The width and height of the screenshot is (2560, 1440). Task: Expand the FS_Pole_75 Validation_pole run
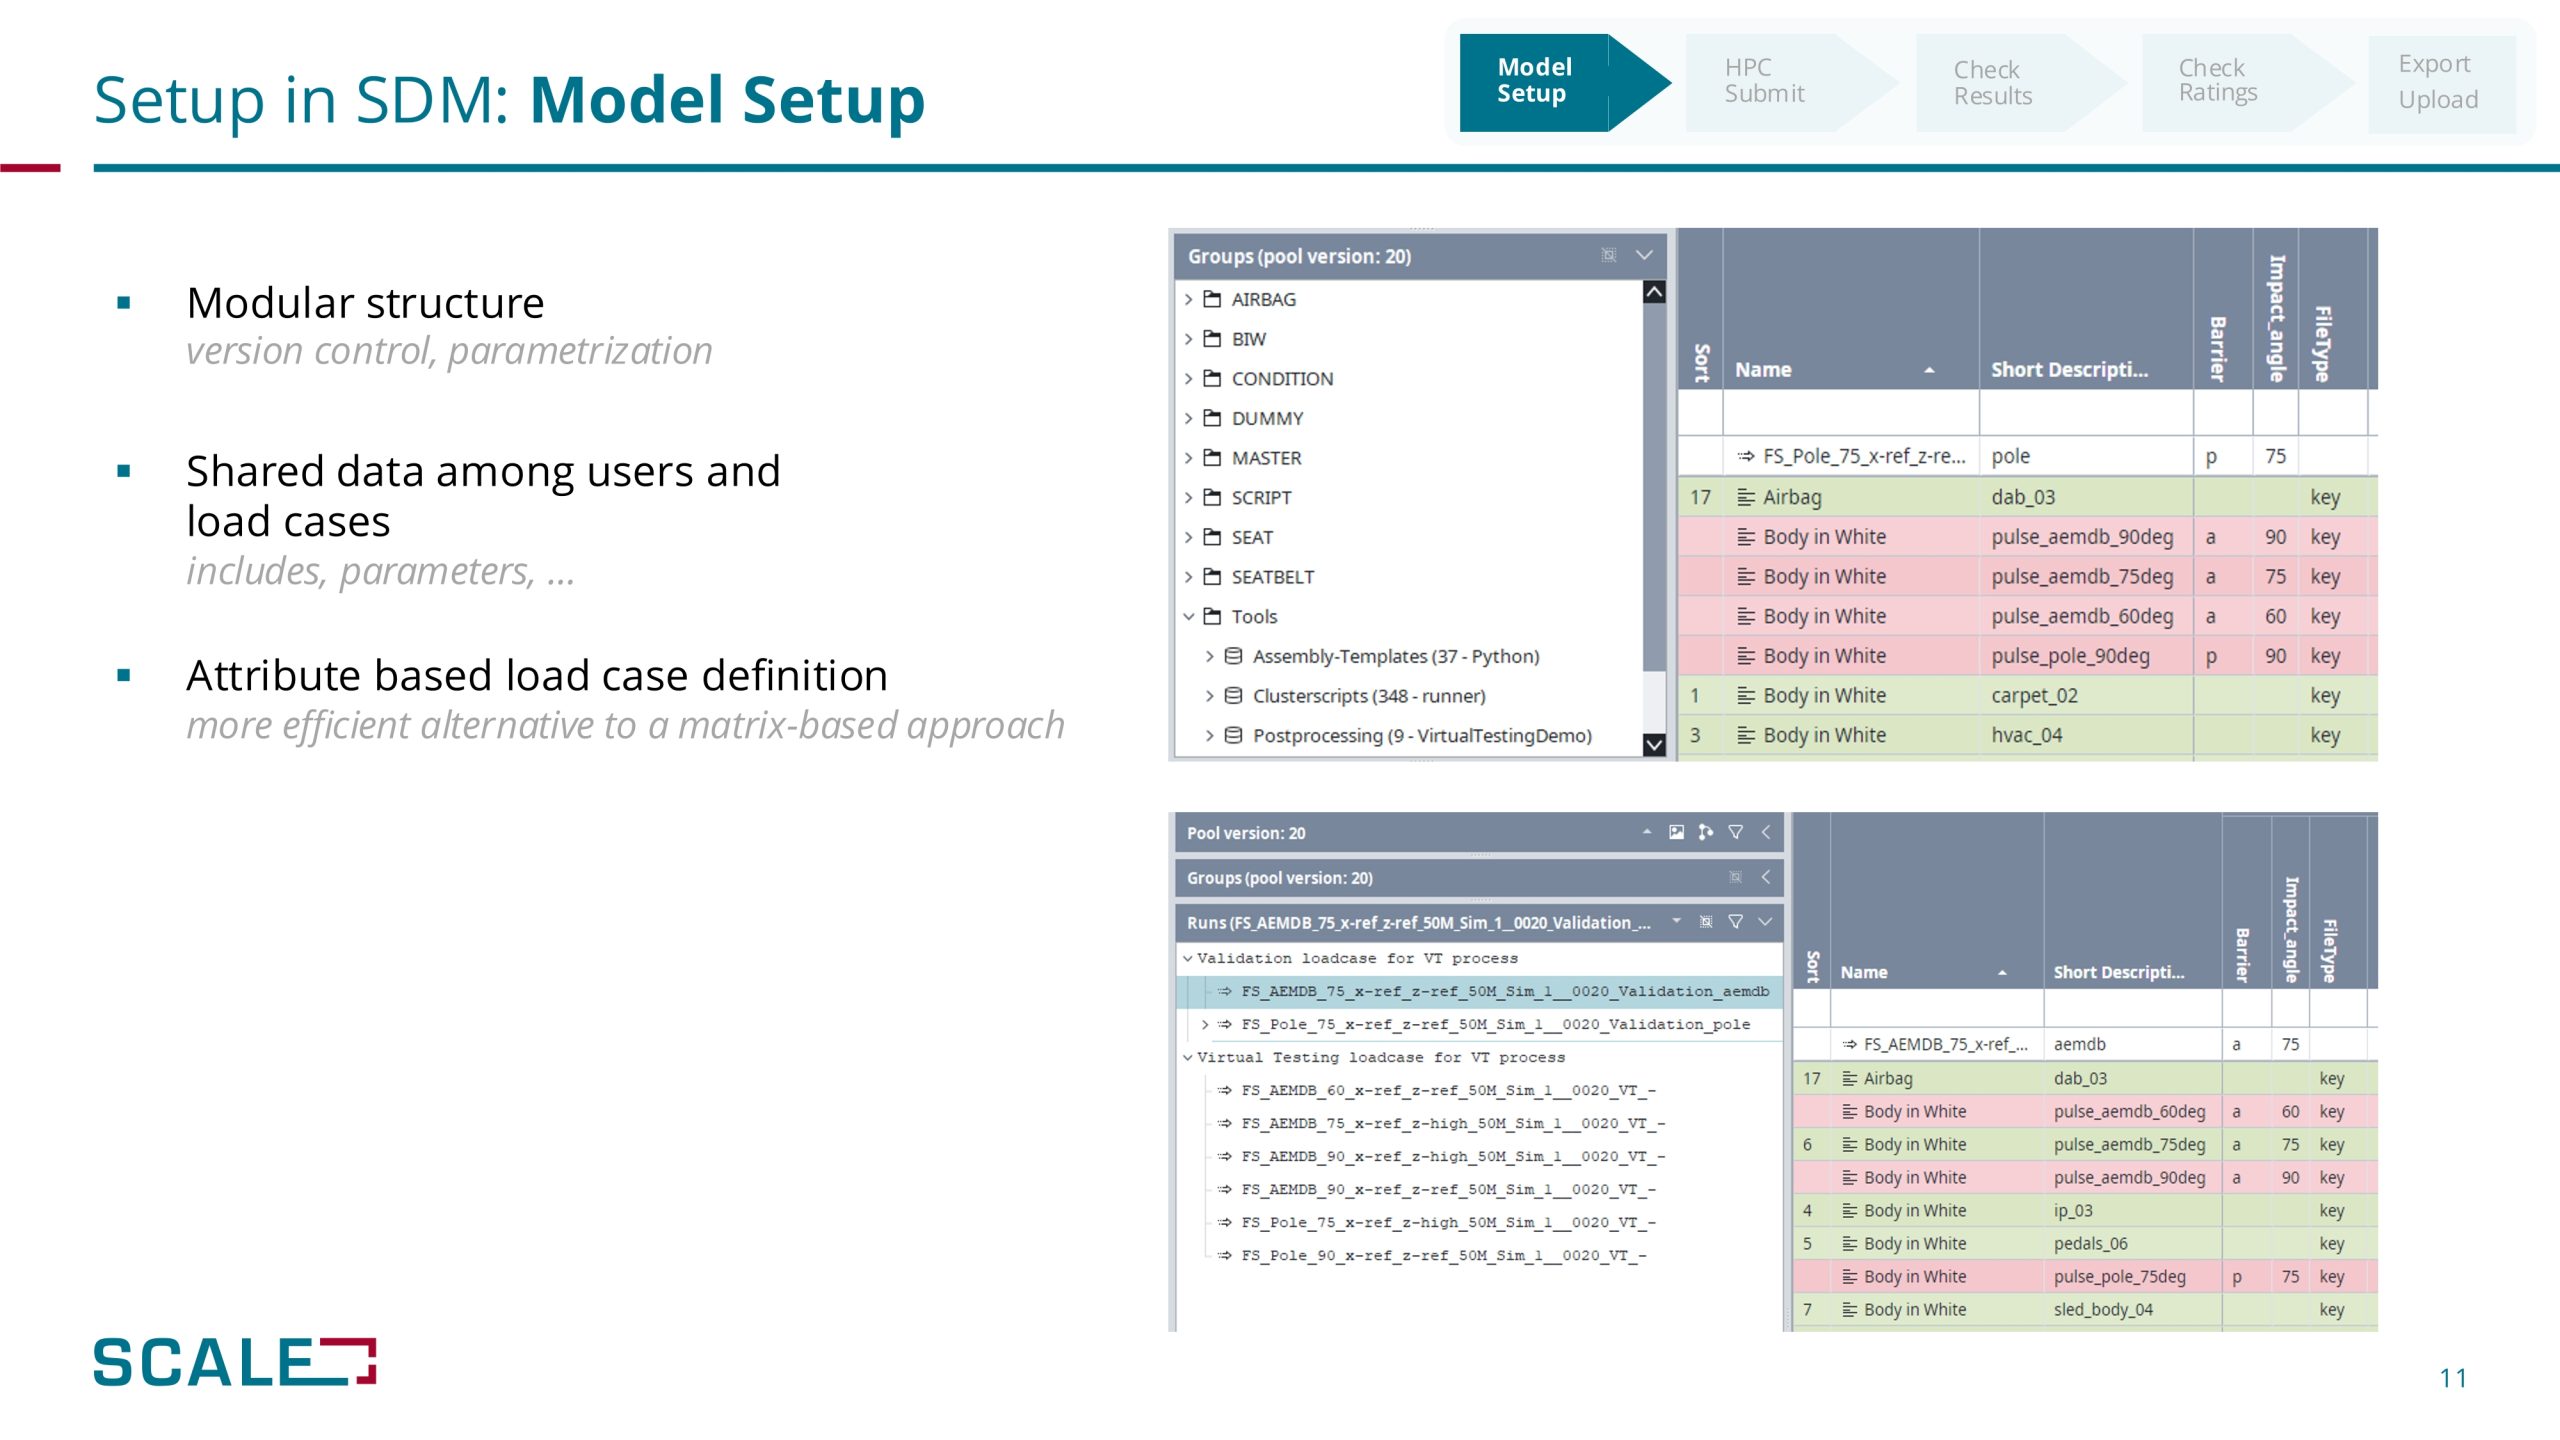(1205, 1024)
